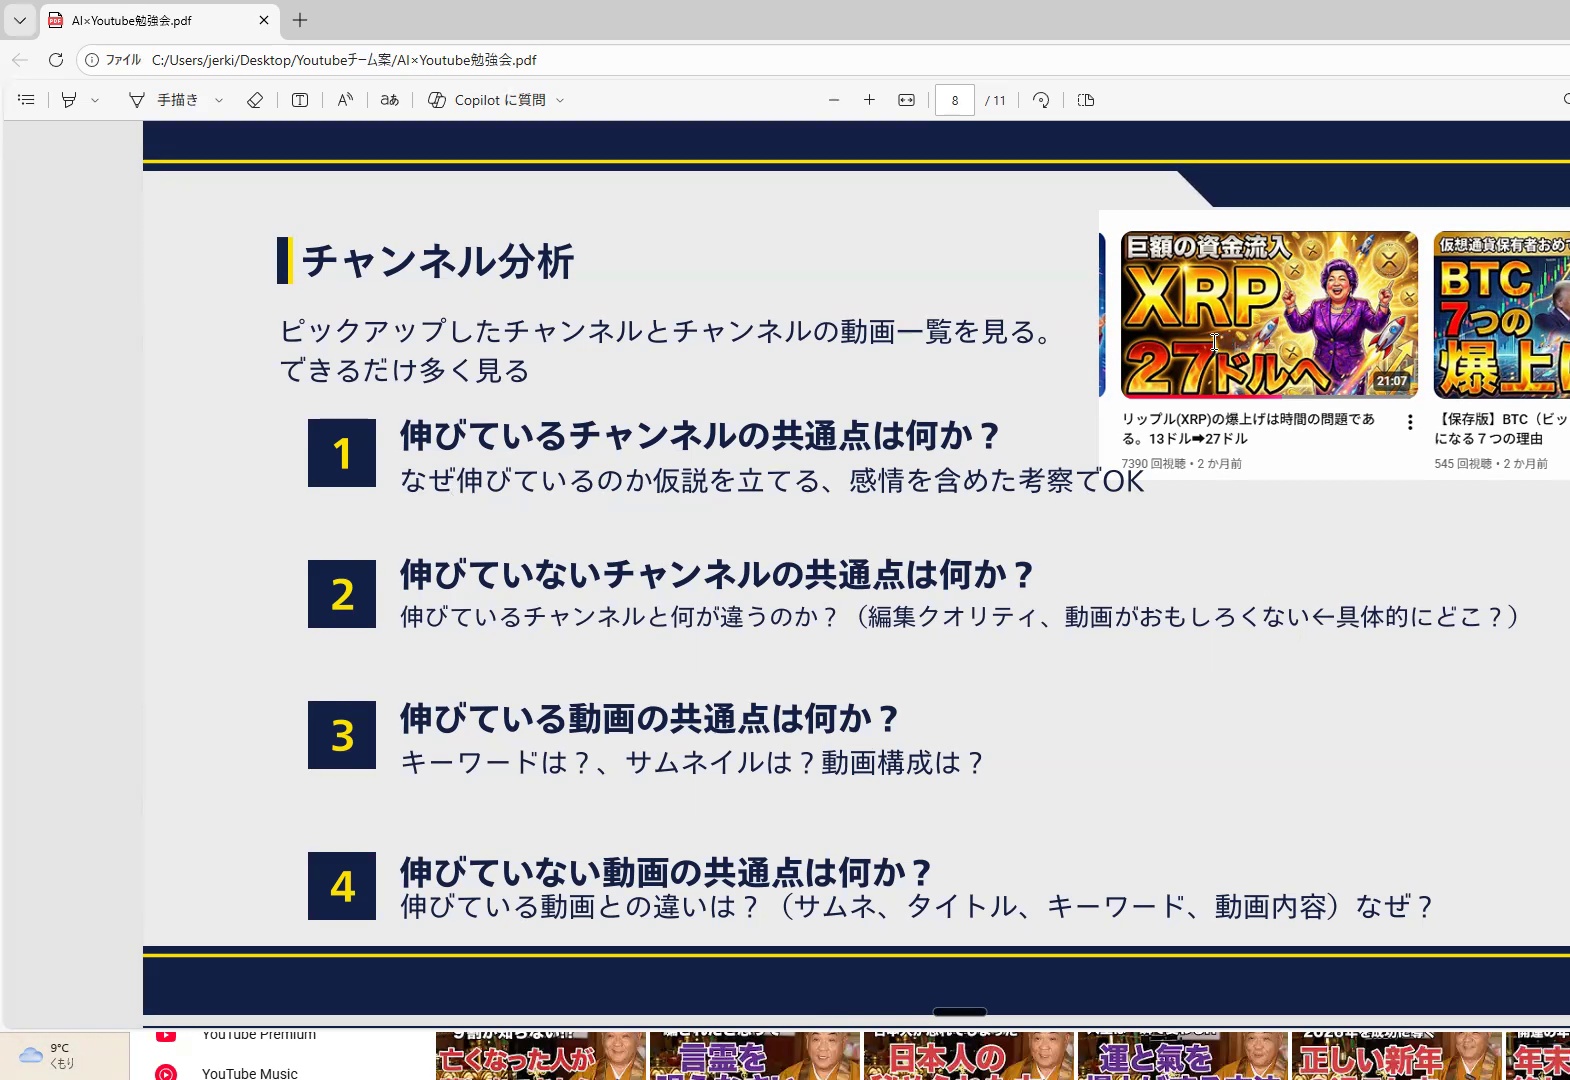Click the number 3 box
The width and height of the screenshot is (1570, 1080).
(x=342, y=735)
